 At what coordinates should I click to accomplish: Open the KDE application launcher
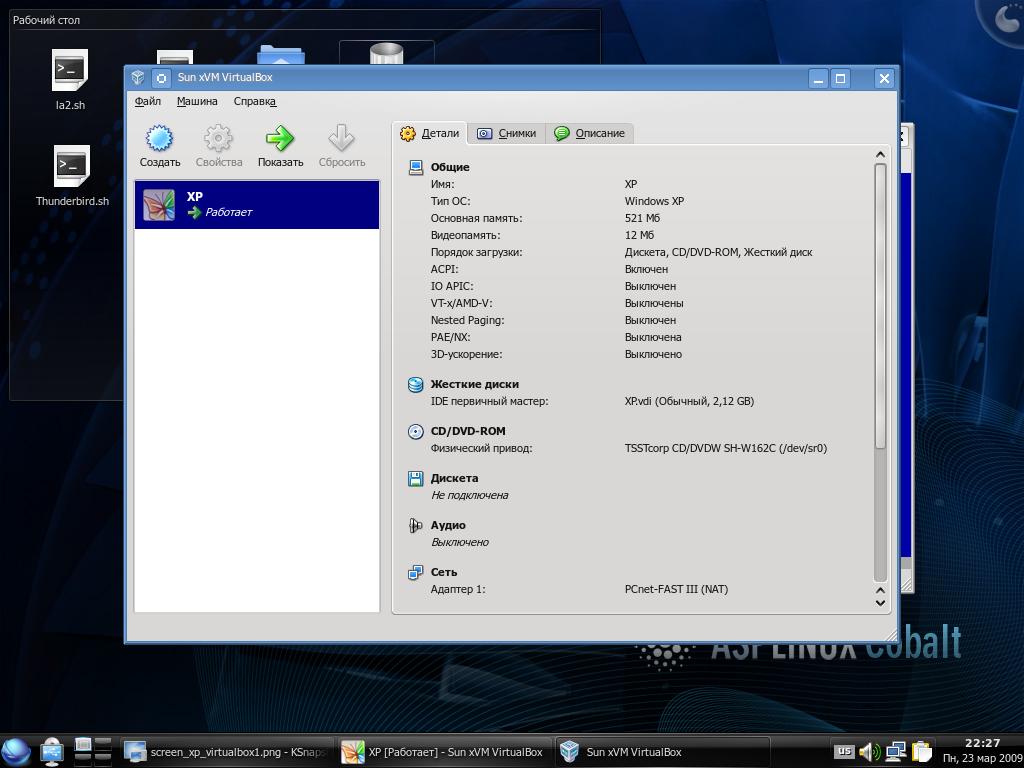coord(16,752)
